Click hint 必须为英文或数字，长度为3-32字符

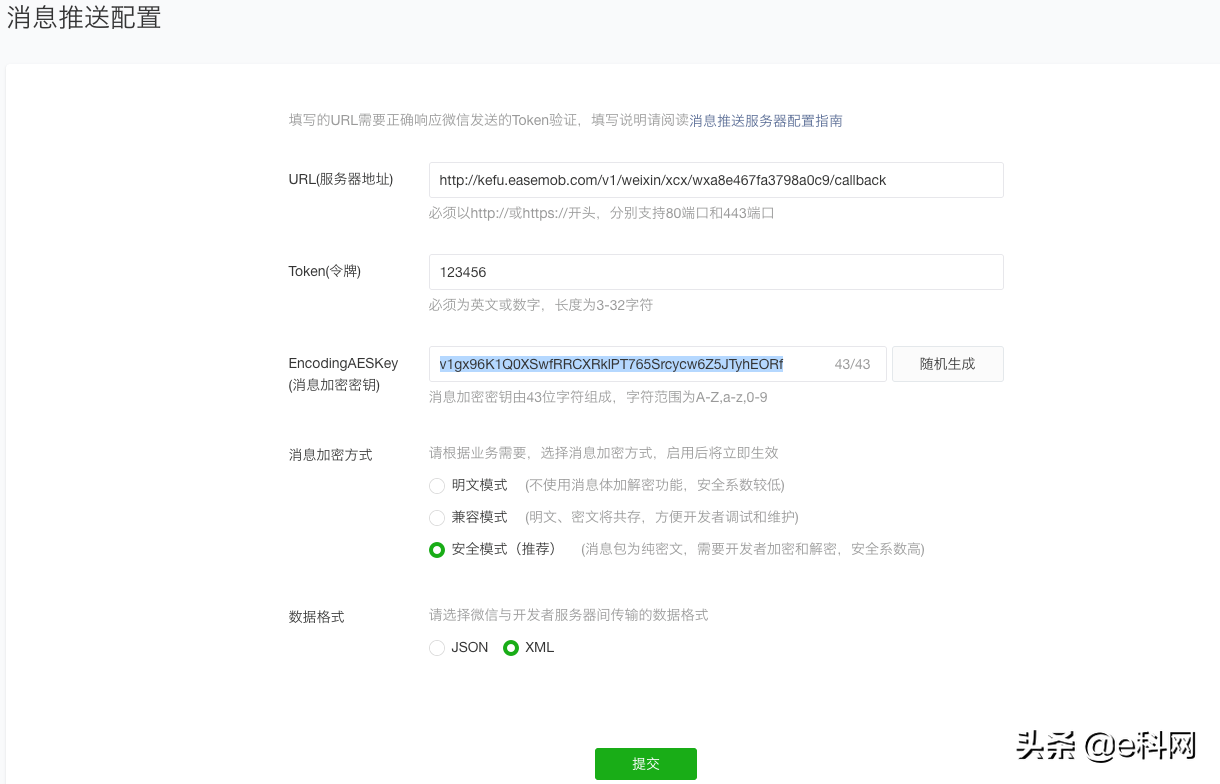point(541,305)
